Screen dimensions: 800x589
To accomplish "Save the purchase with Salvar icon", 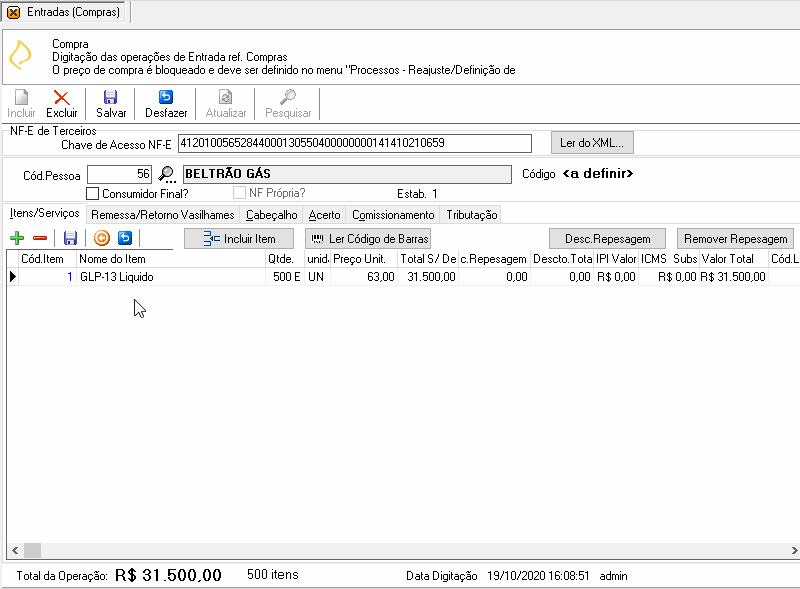I will (x=111, y=97).
